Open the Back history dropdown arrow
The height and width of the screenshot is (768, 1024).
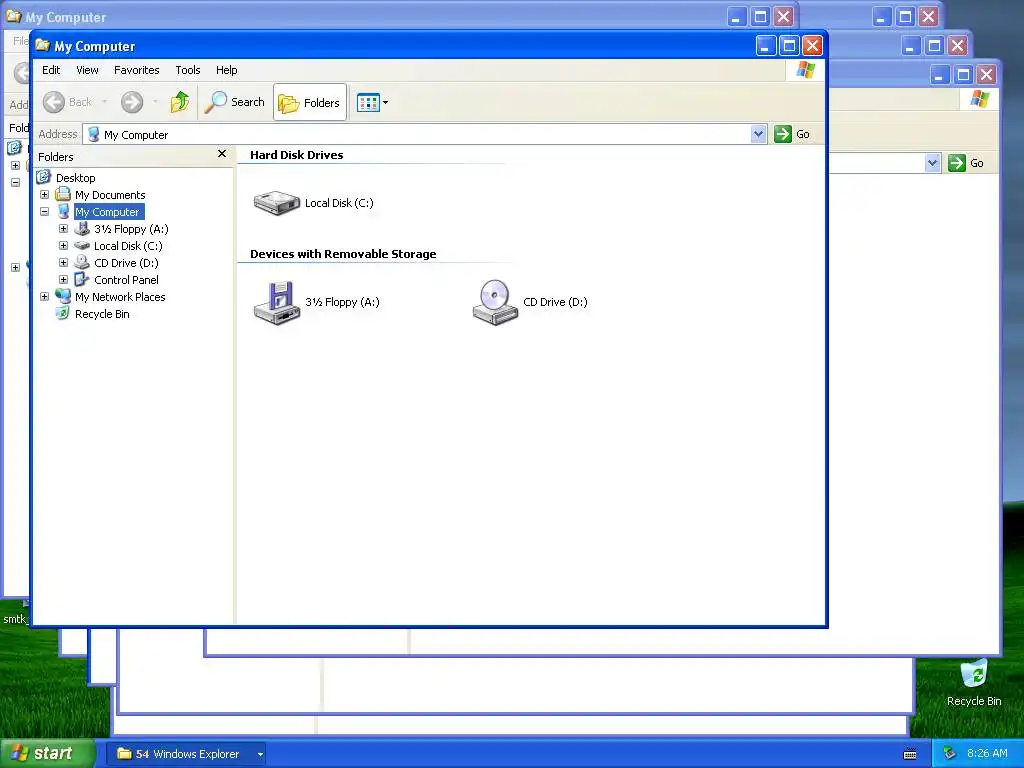click(104, 102)
